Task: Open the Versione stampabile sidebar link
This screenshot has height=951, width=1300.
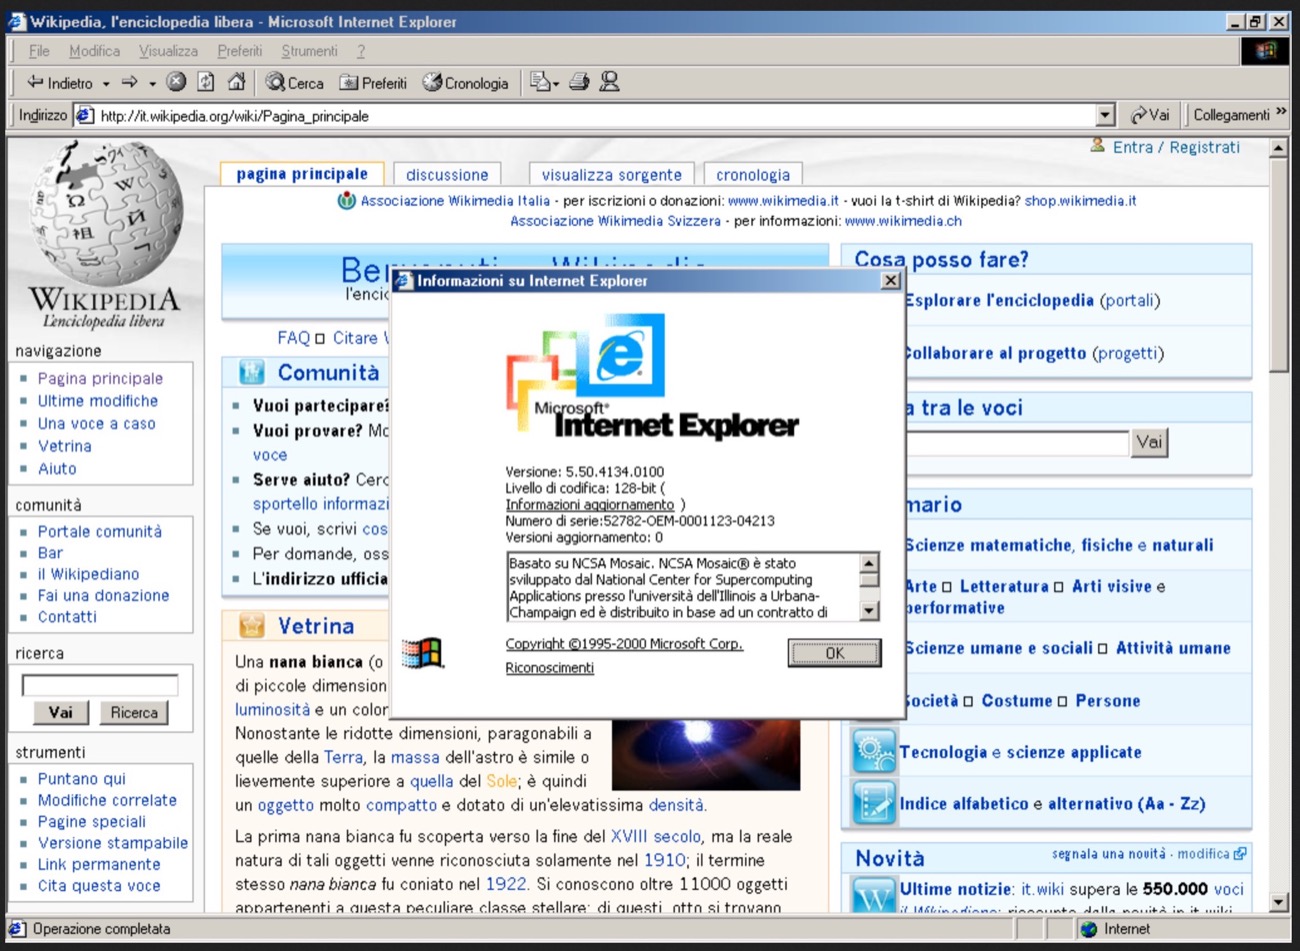Action: tap(113, 843)
